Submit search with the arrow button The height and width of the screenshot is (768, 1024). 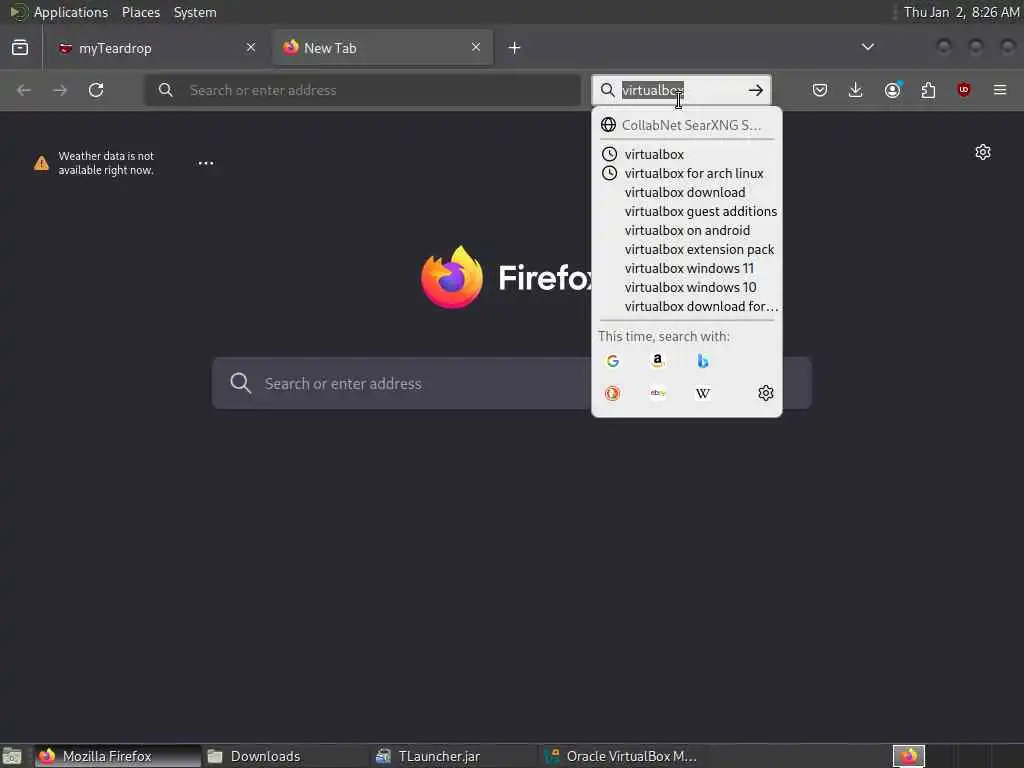tap(756, 90)
